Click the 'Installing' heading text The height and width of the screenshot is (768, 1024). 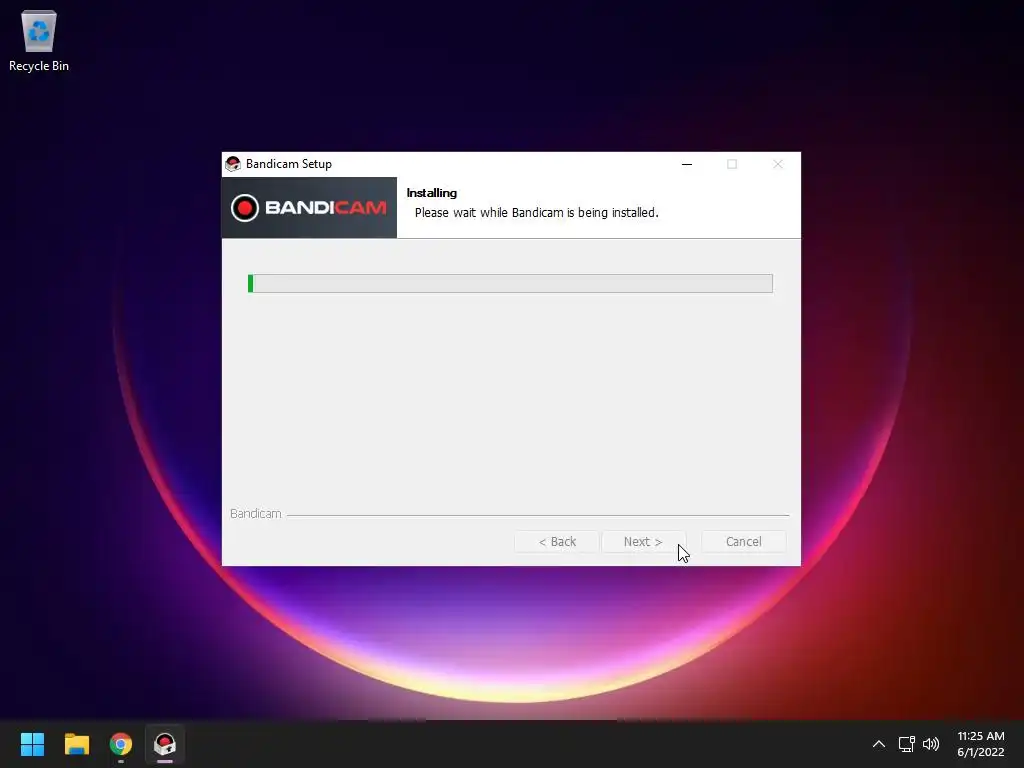[432, 193]
